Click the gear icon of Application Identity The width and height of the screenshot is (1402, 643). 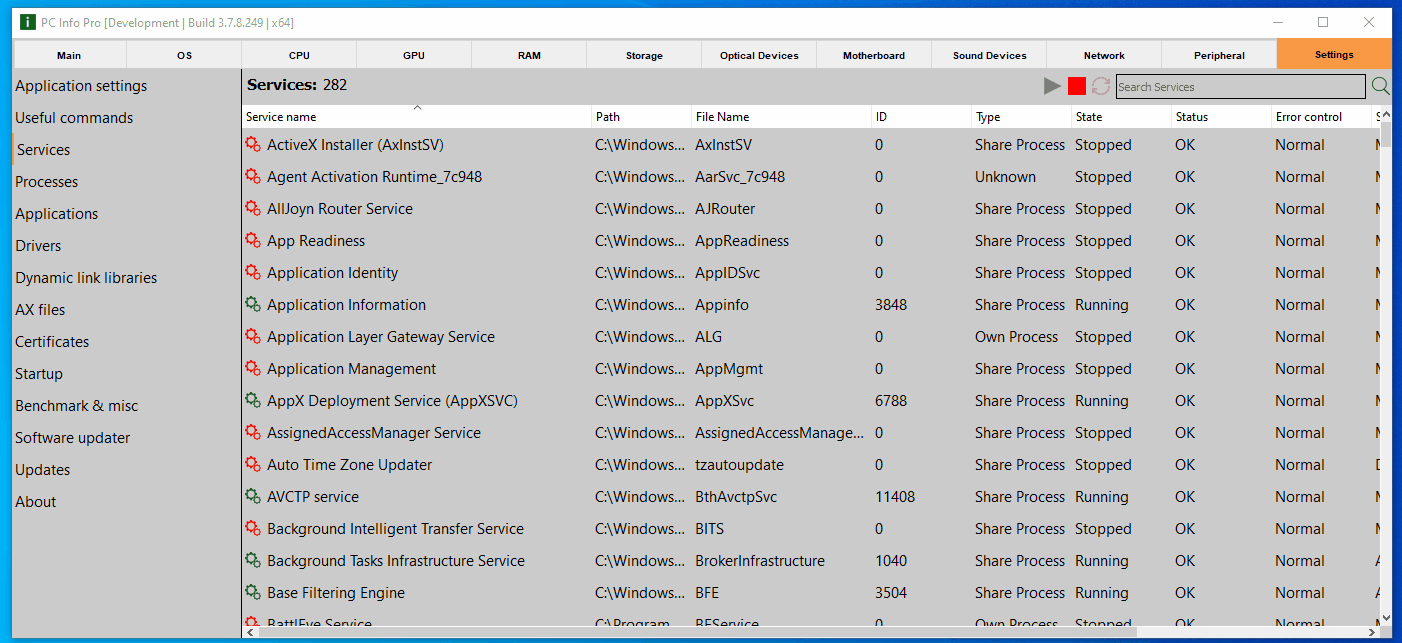253,273
